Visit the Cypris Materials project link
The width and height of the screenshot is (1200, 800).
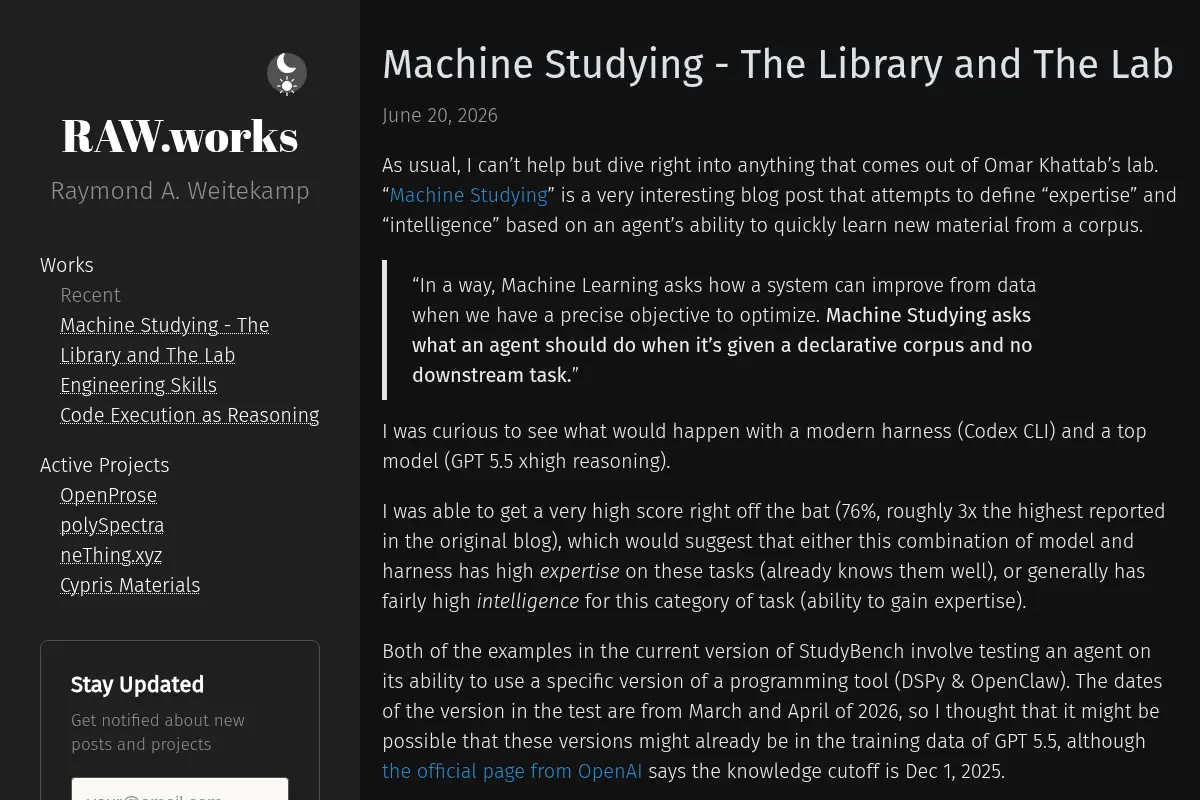coord(130,585)
